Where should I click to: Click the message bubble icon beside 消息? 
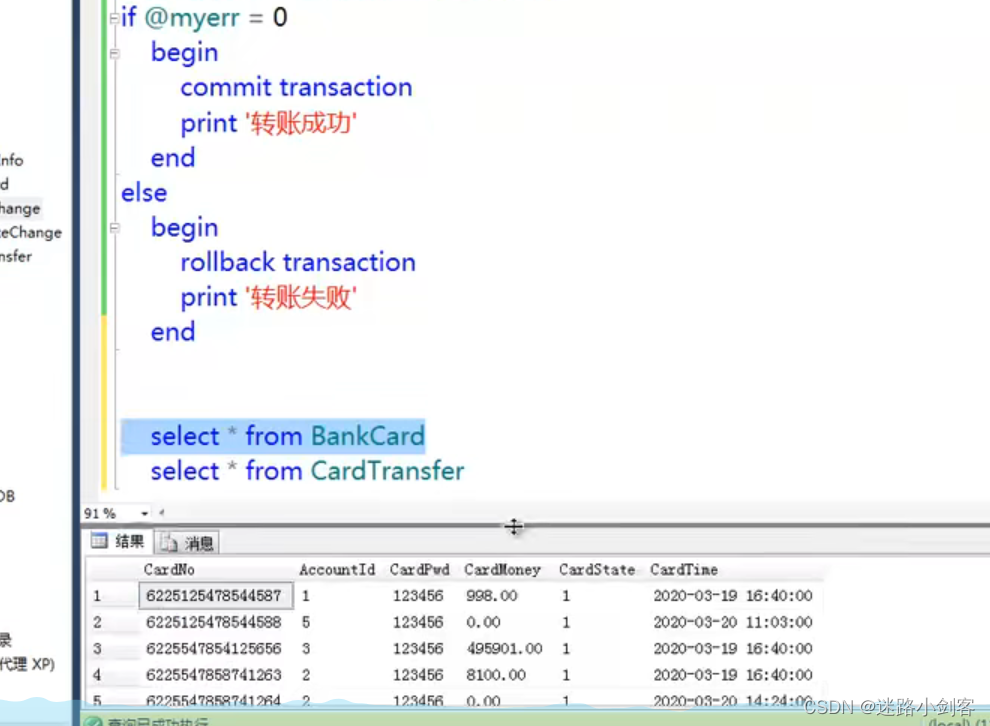click(x=168, y=541)
